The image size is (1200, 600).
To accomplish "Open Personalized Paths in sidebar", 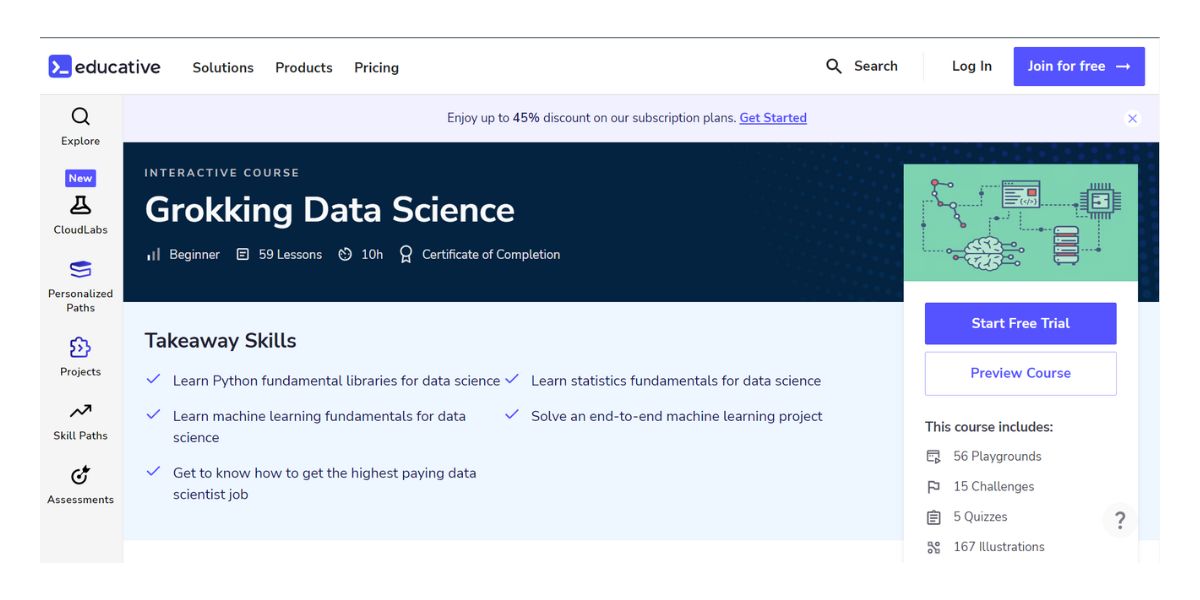I will tap(80, 285).
